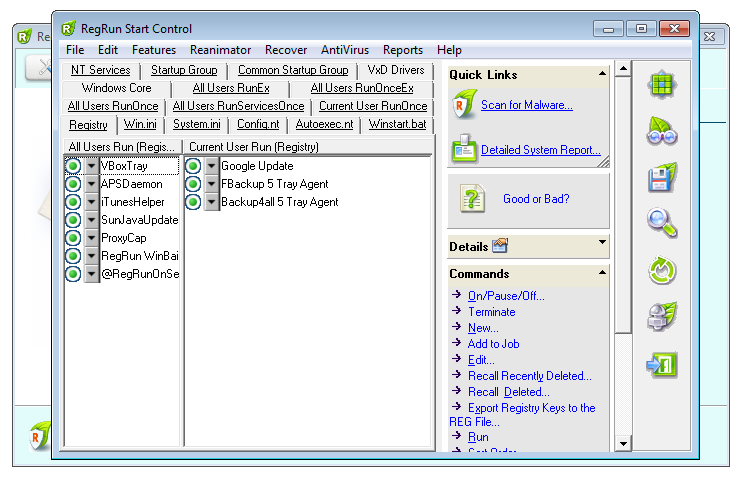Collapse the Commands panel
This screenshot has height=484, width=750.
pyautogui.click(x=602, y=272)
